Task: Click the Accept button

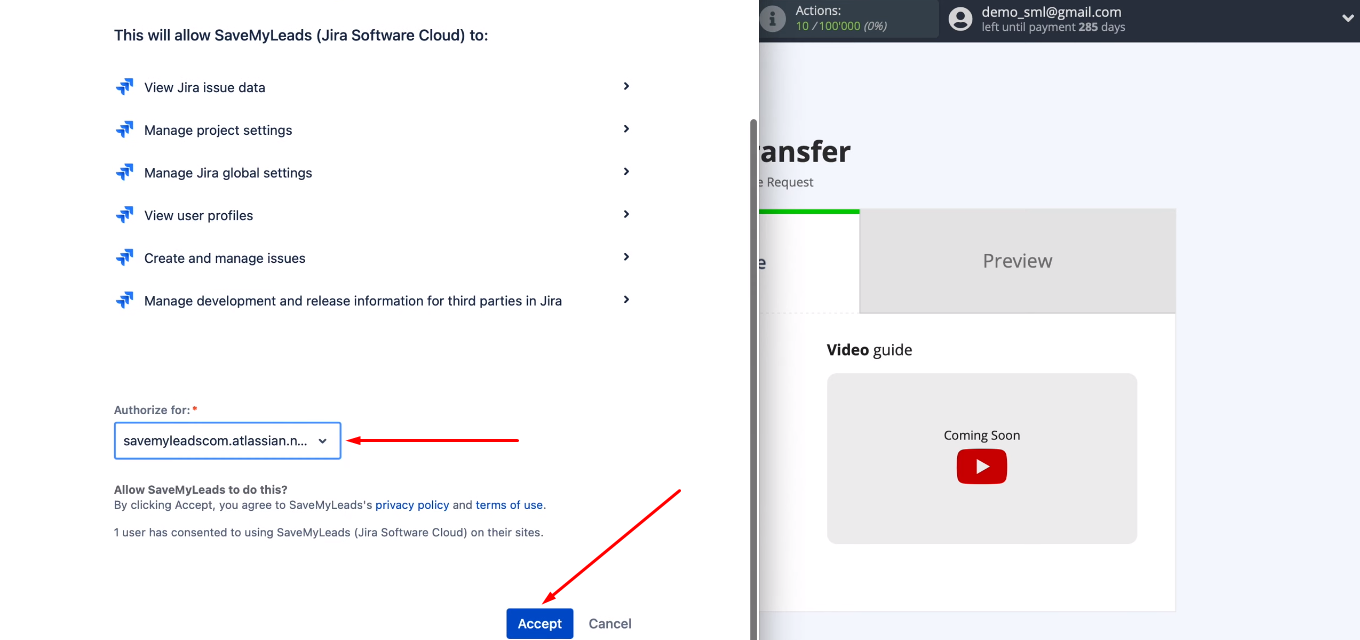Action: point(540,623)
